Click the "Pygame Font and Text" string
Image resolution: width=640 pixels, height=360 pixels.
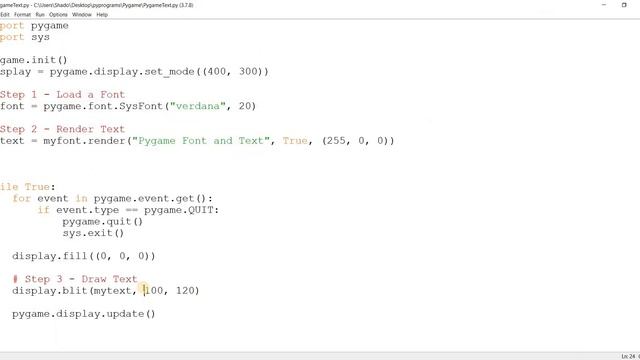(201, 141)
